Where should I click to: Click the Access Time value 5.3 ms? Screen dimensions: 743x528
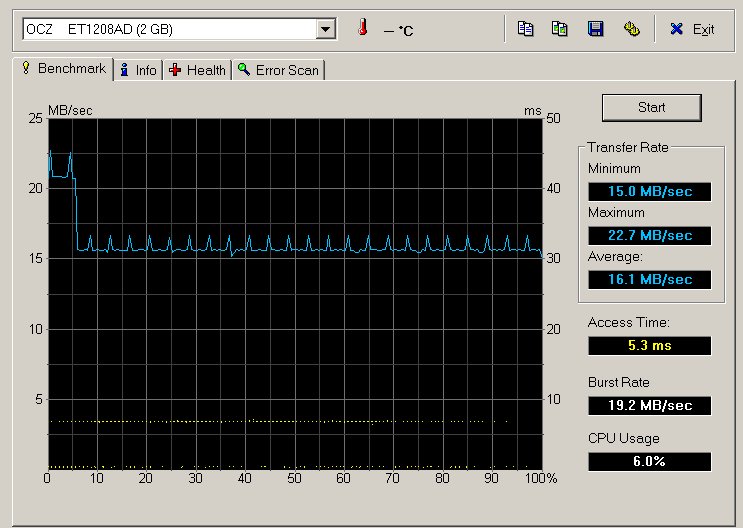point(650,346)
